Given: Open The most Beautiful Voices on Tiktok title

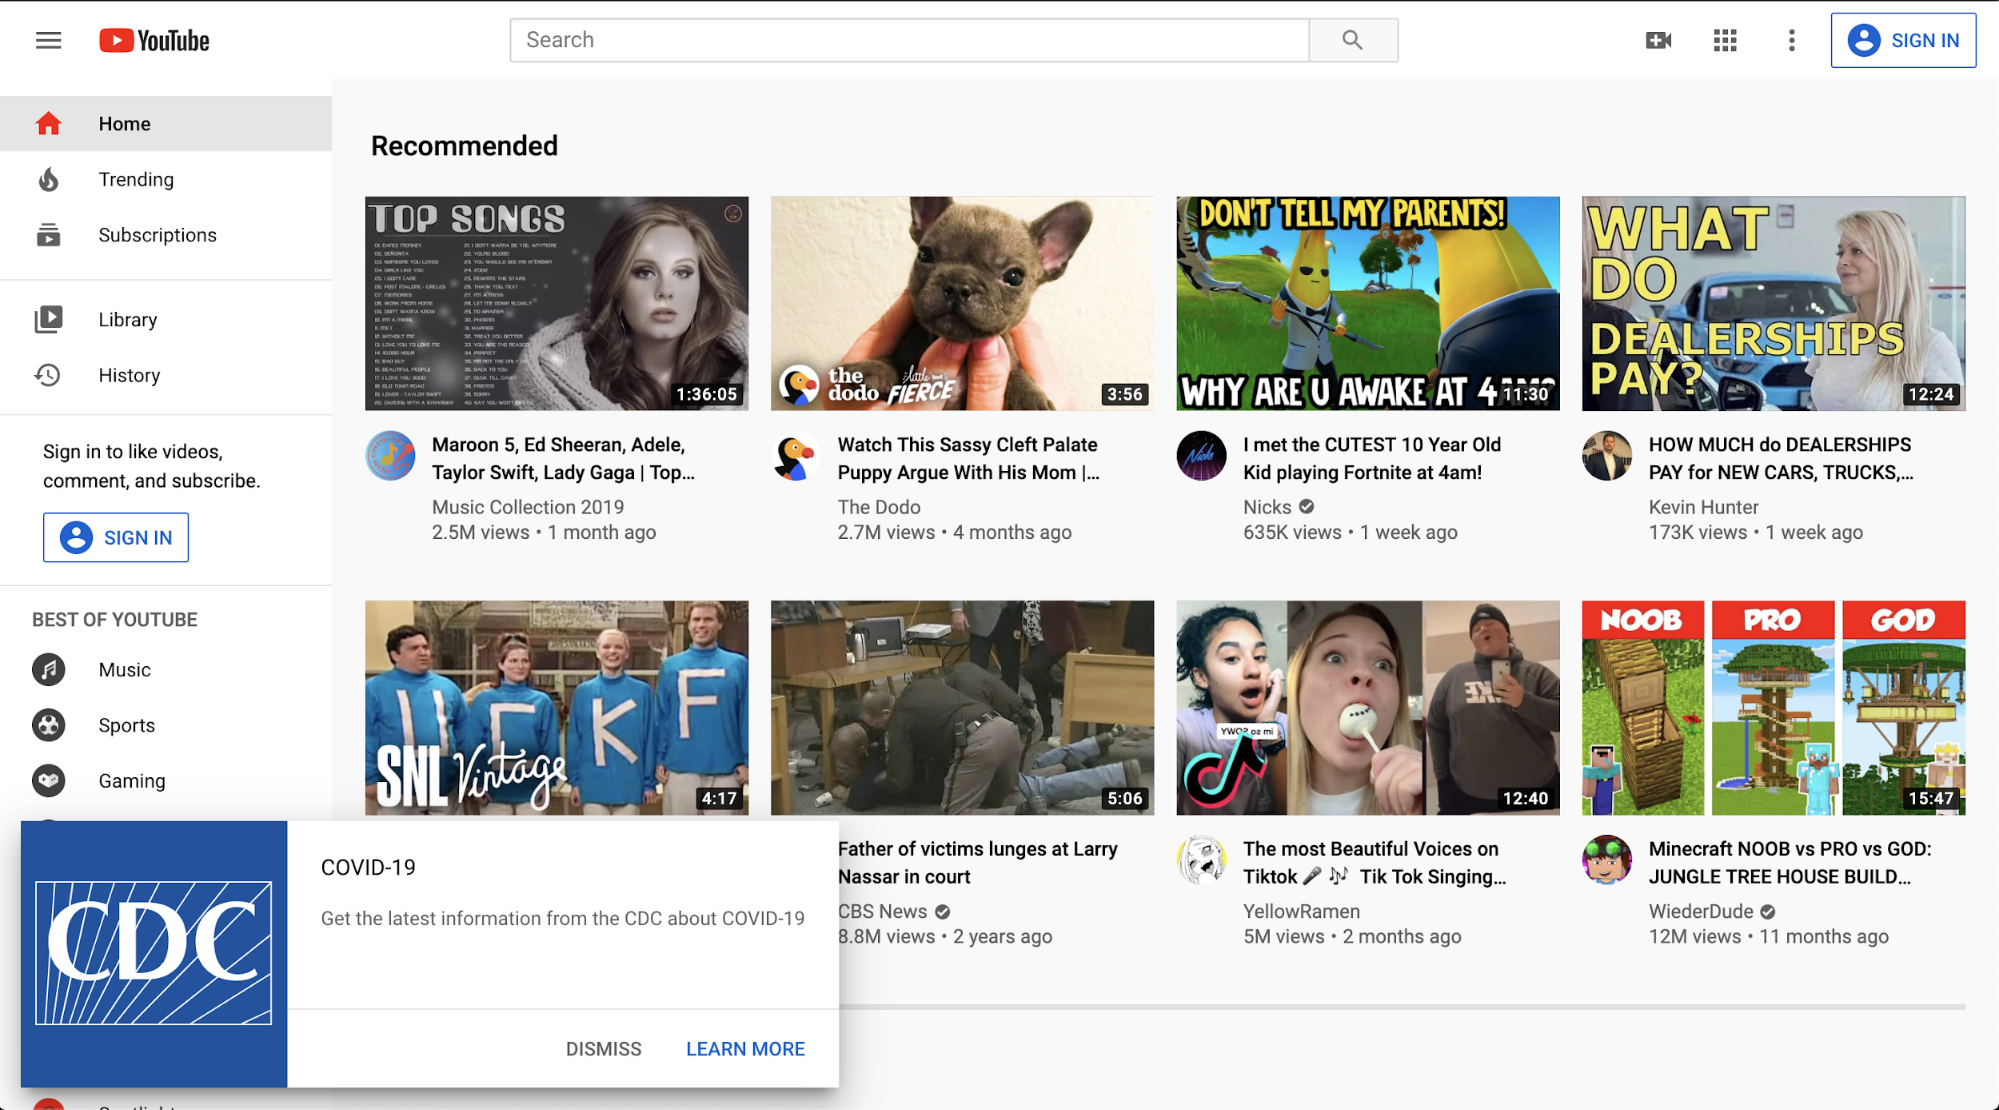Looking at the screenshot, I should click(1375, 863).
